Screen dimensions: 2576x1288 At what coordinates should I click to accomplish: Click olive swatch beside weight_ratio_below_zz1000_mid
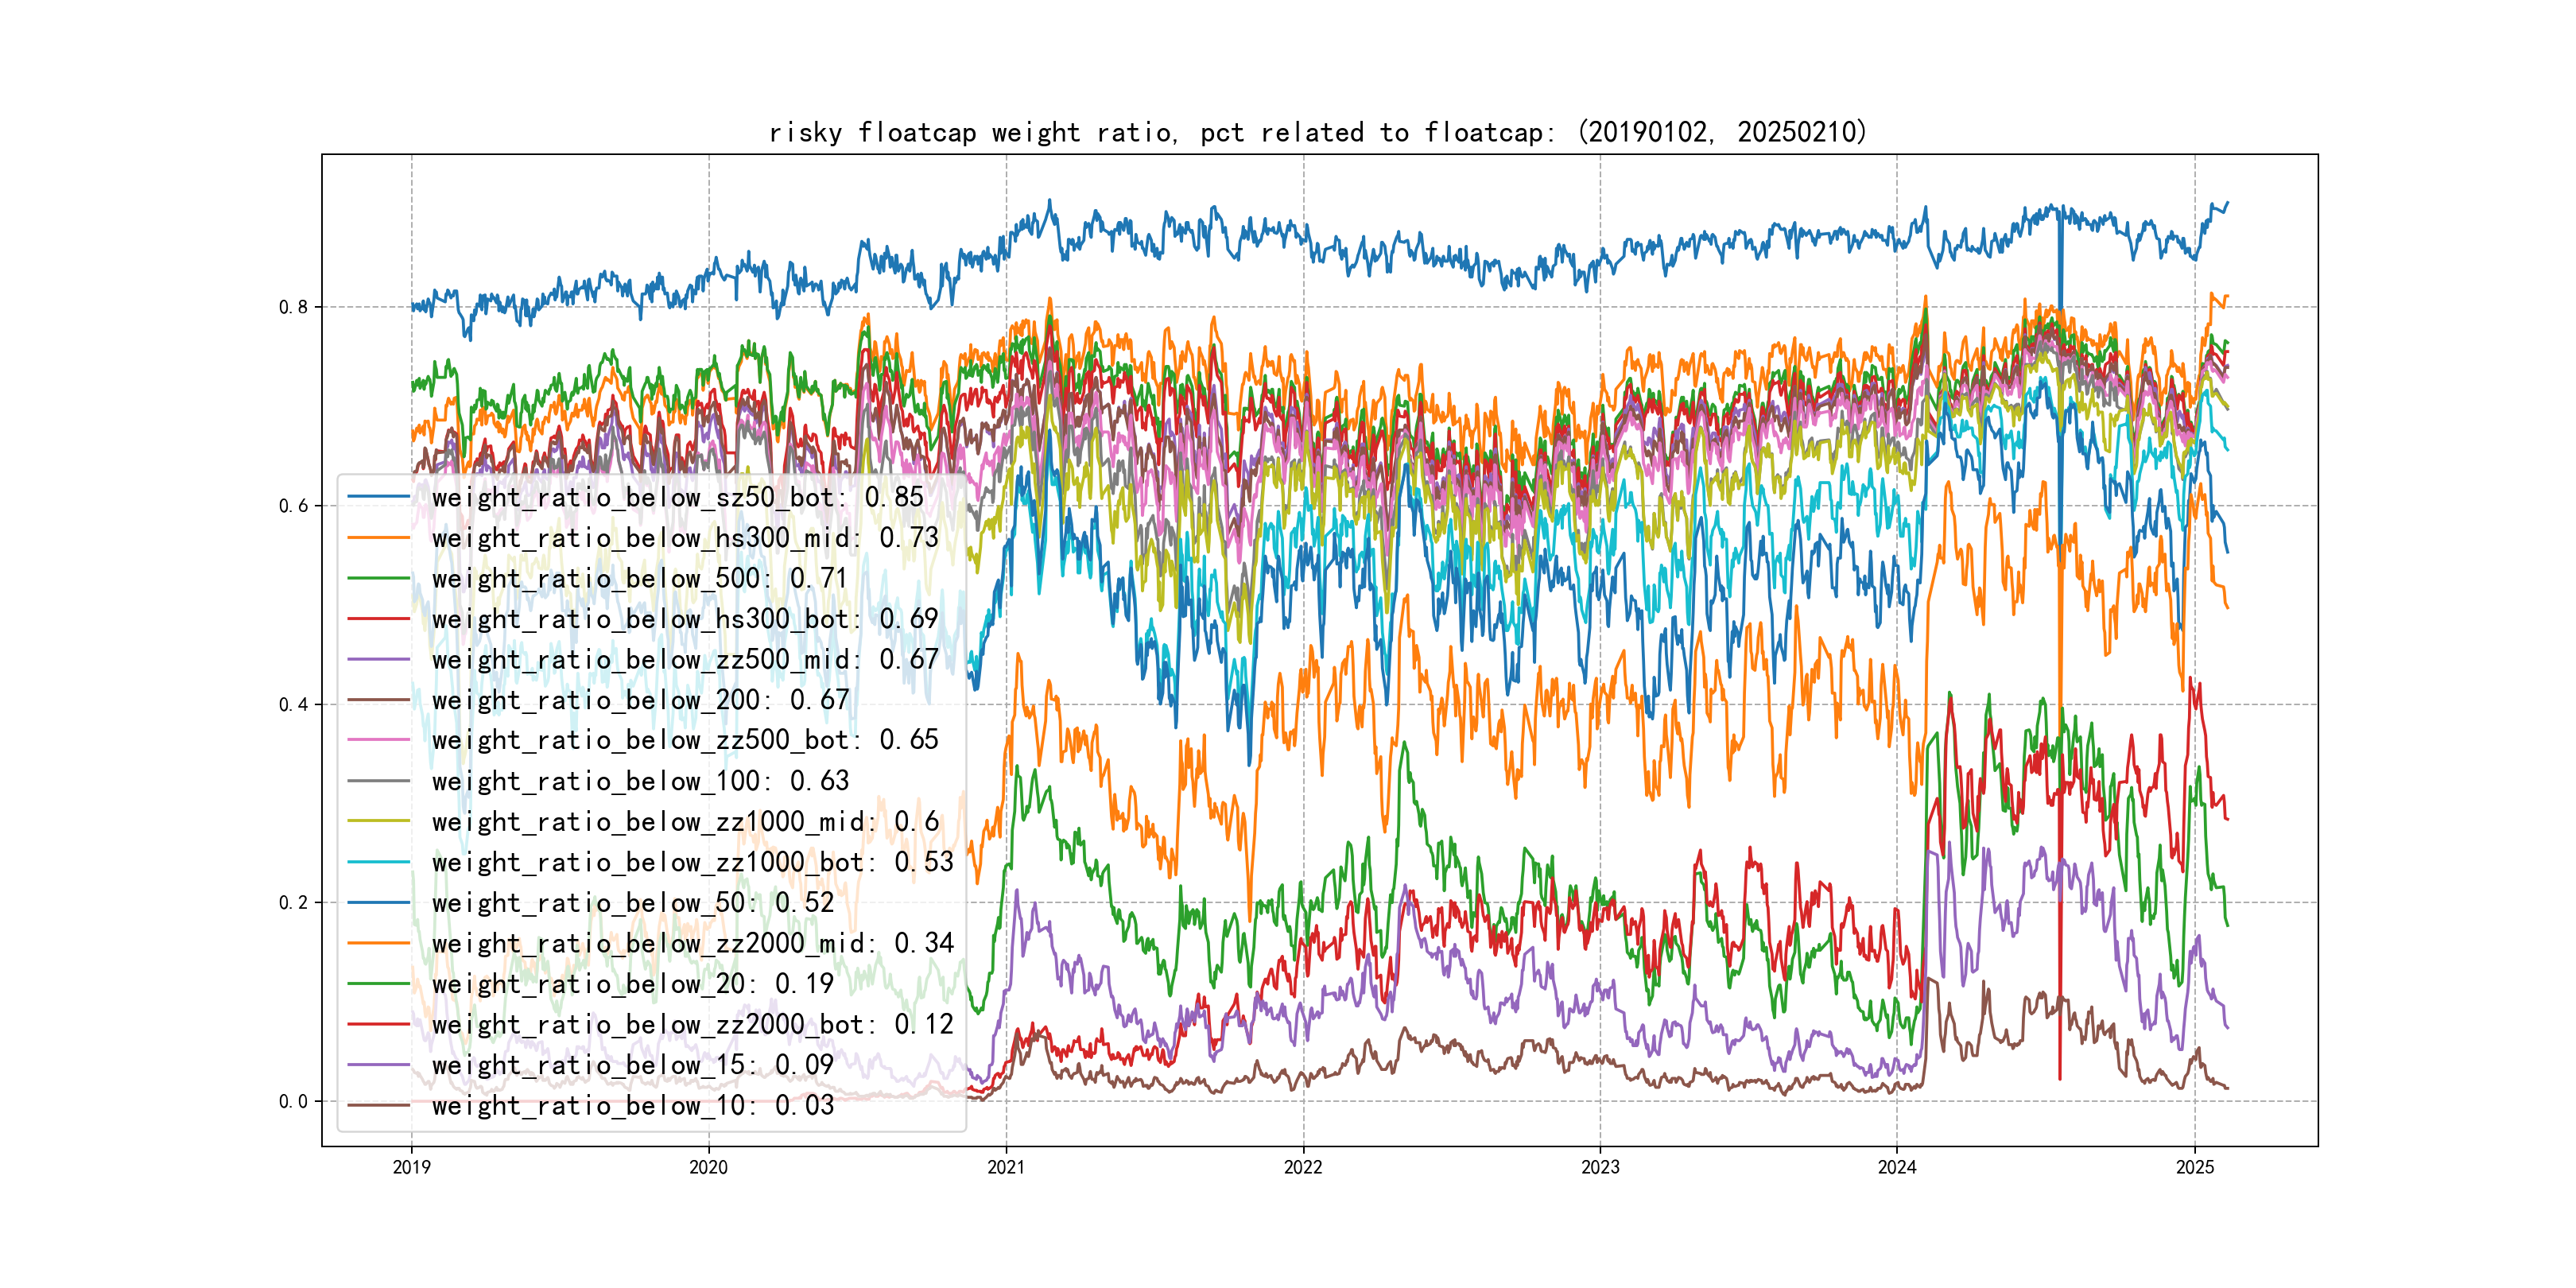pyautogui.click(x=379, y=821)
